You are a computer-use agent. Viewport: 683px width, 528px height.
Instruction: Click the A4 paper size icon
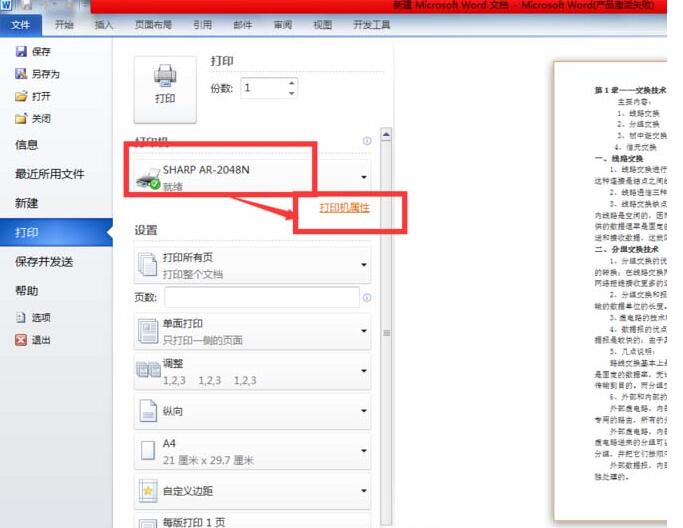(148, 450)
